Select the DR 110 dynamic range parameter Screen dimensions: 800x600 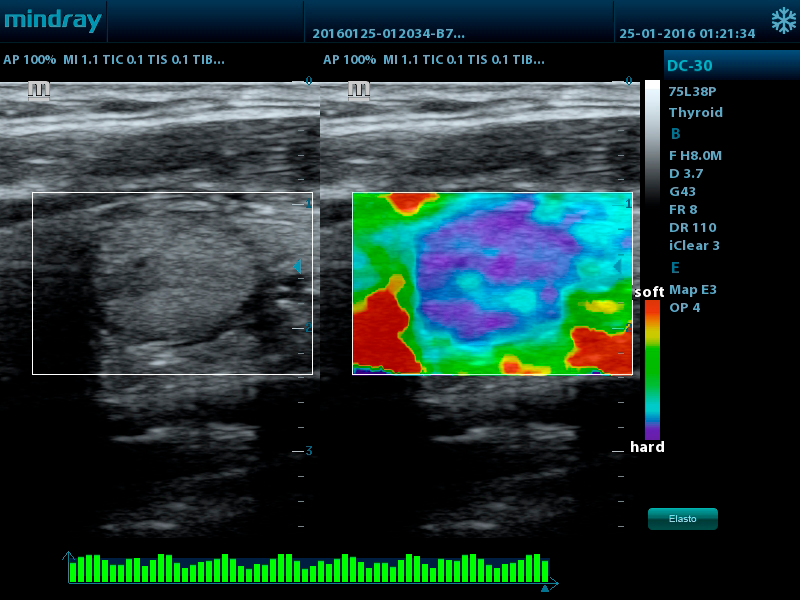point(692,227)
